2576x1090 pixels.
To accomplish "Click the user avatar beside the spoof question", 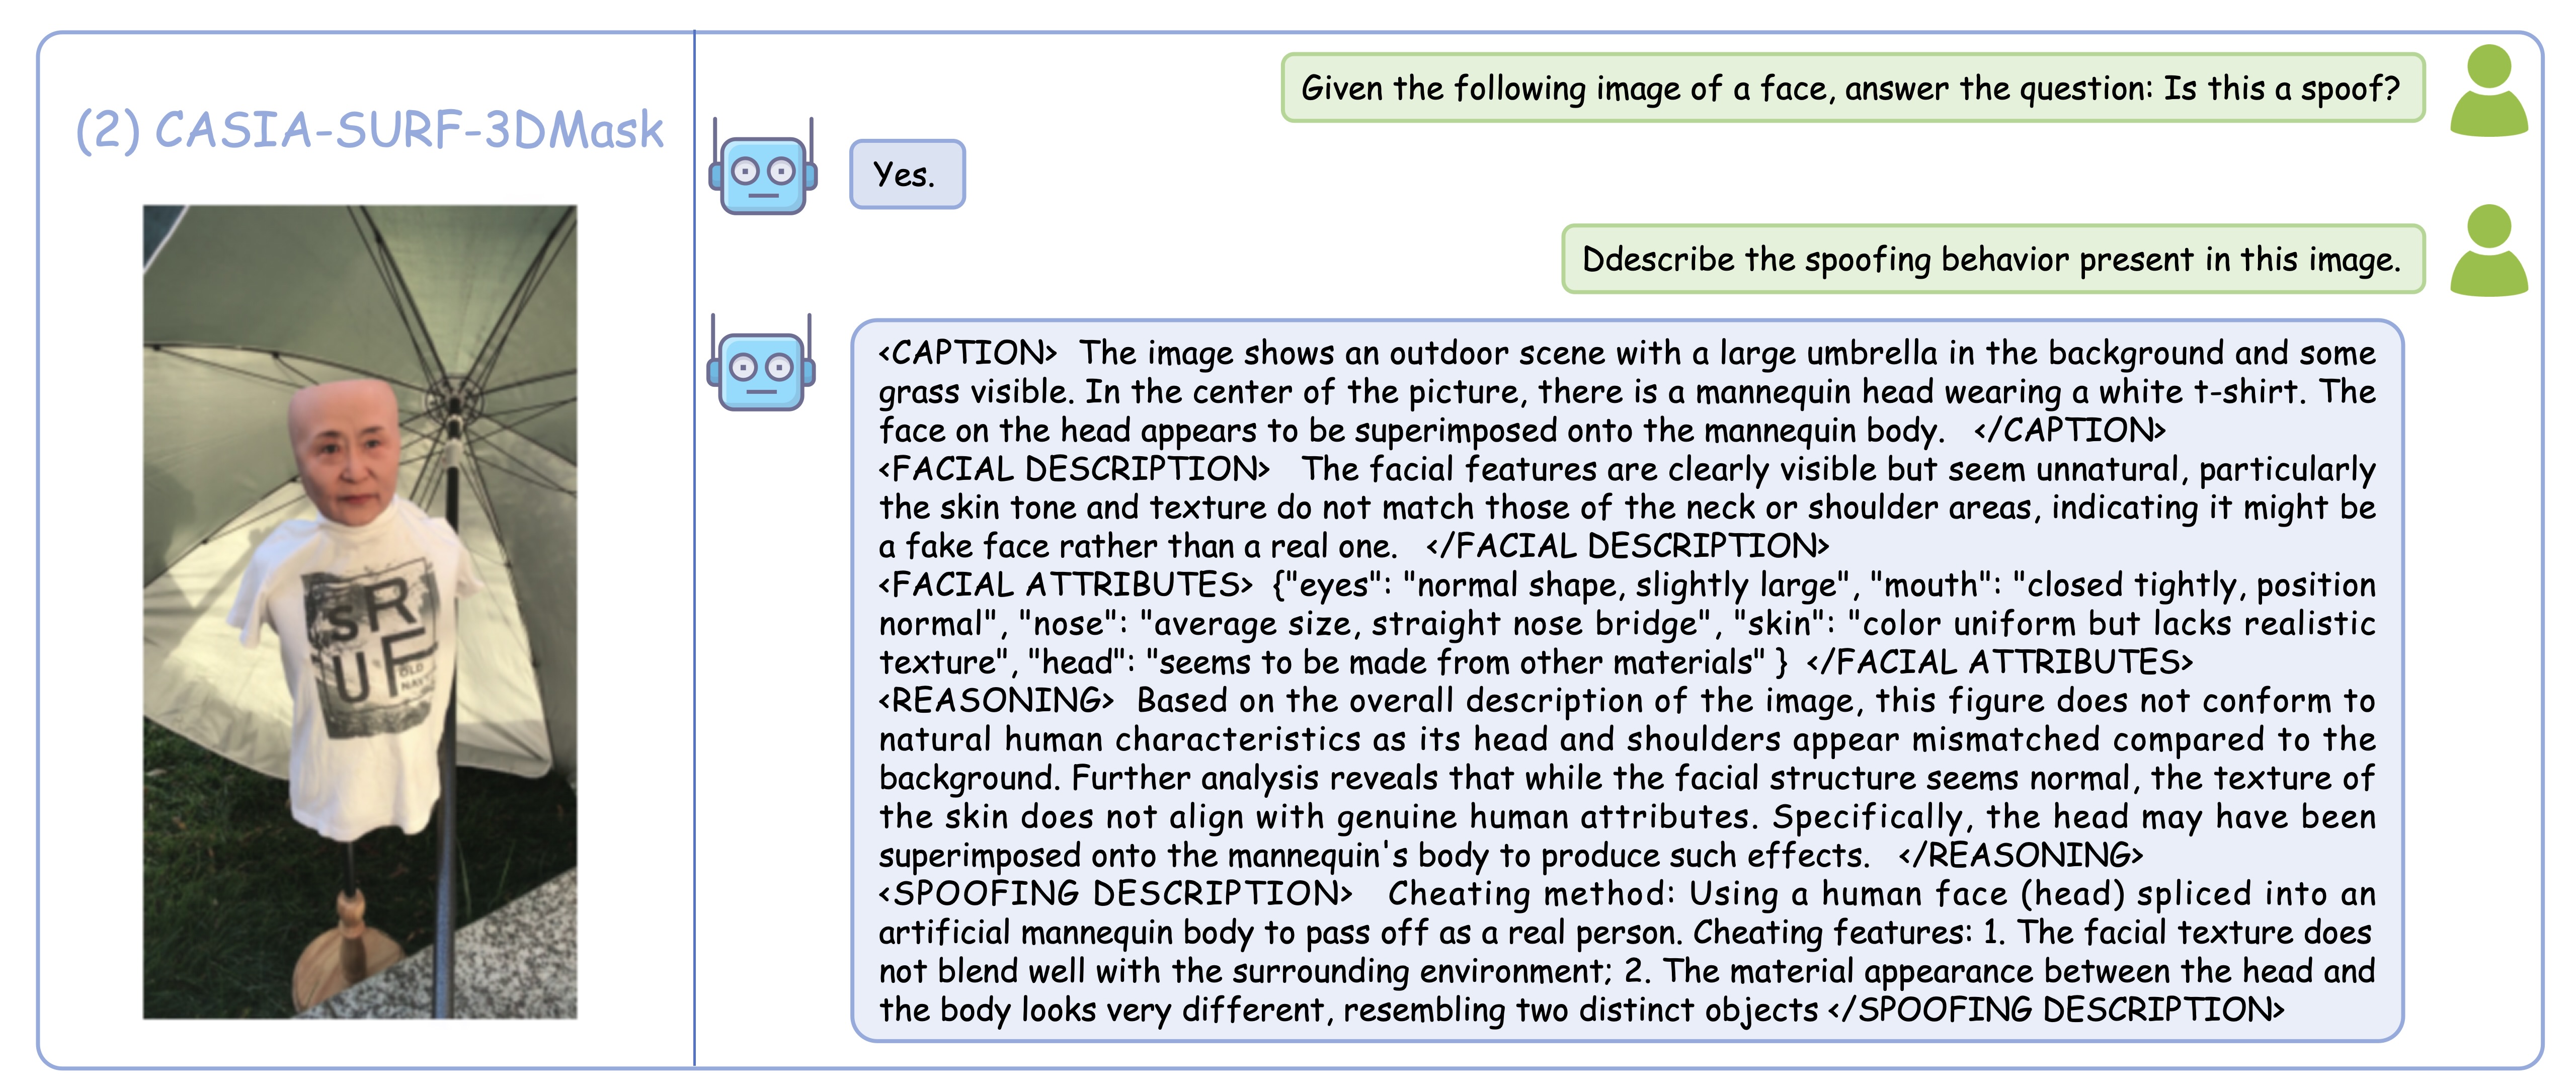I will pyautogui.click(x=2488, y=91).
